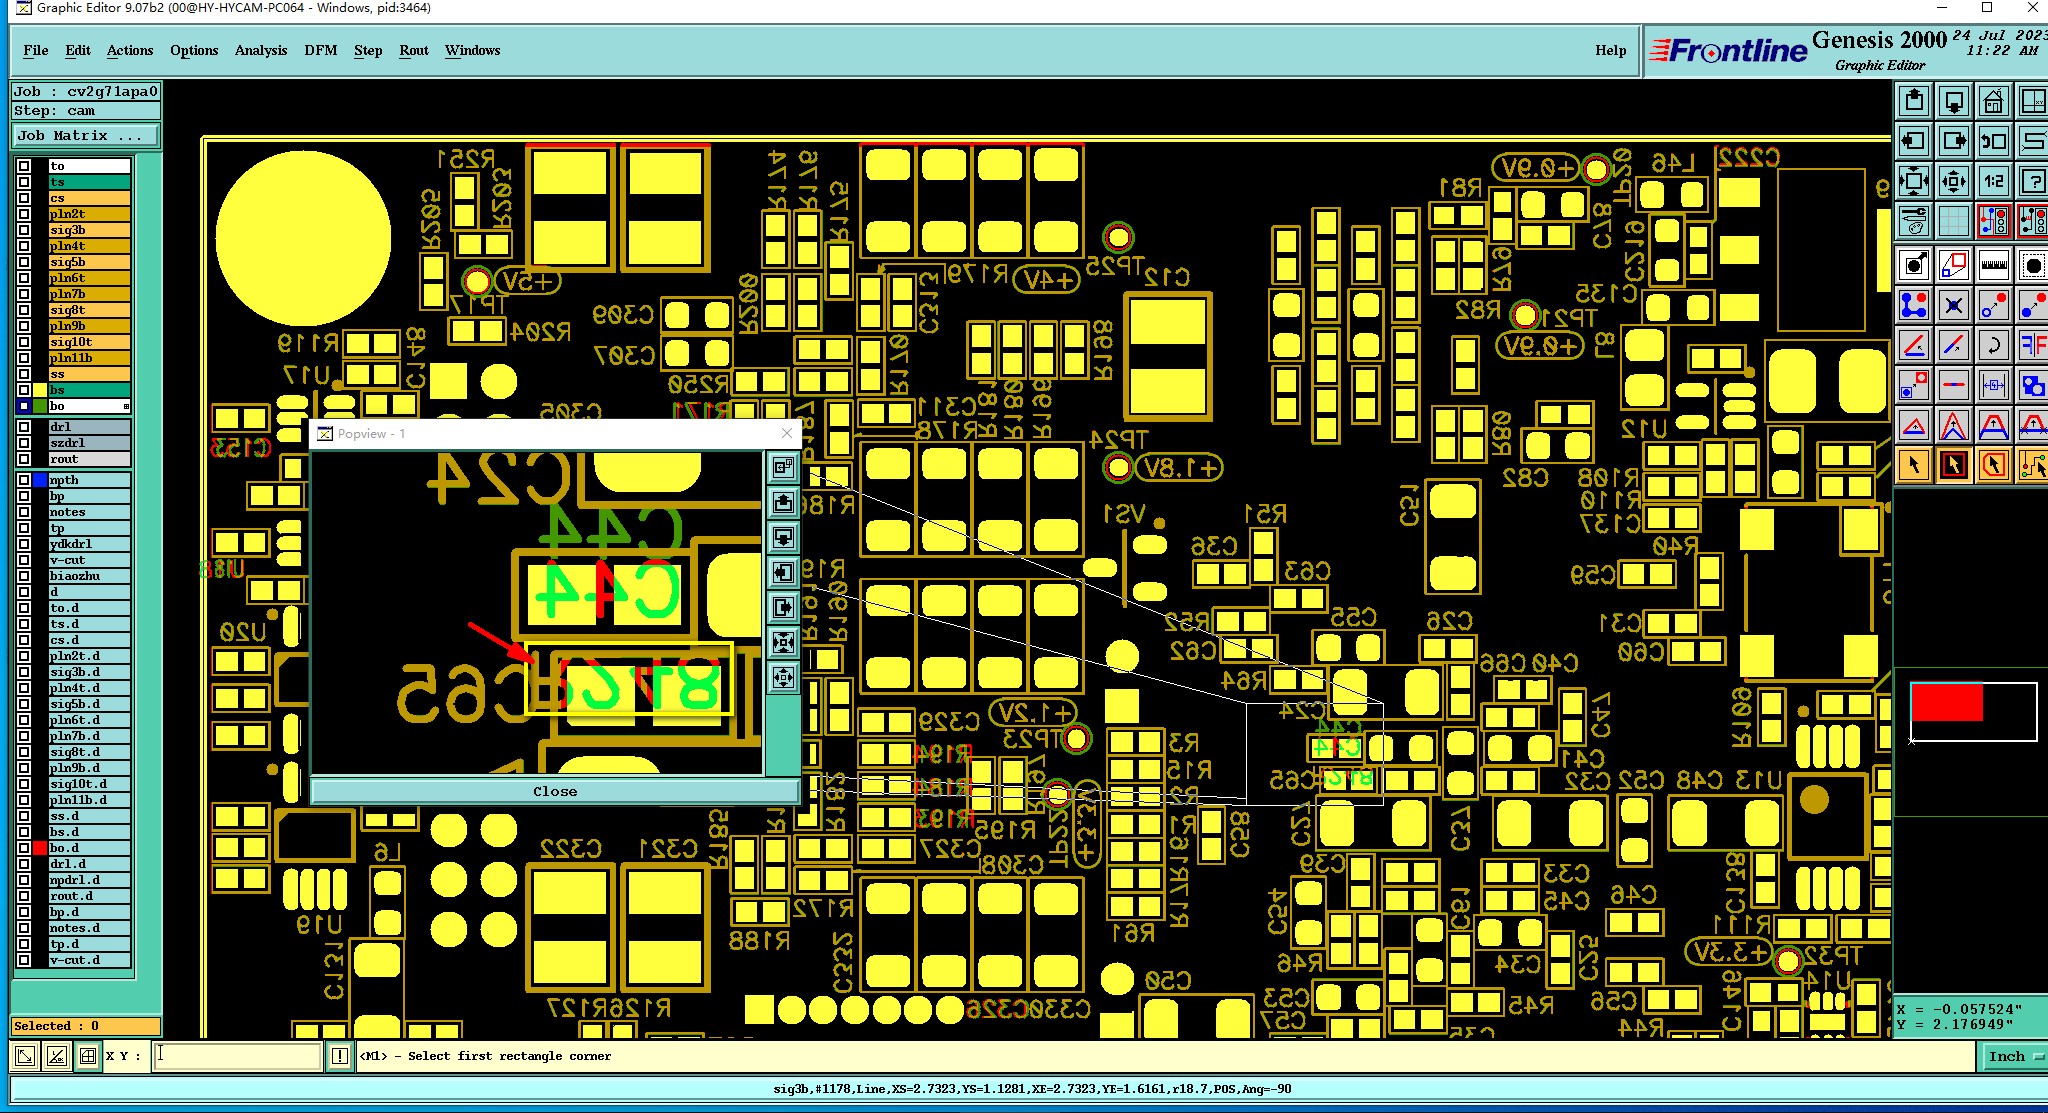The width and height of the screenshot is (2048, 1113).
Task: Toggle the checkbox for layer sig3b
Action: [x=24, y=230]
